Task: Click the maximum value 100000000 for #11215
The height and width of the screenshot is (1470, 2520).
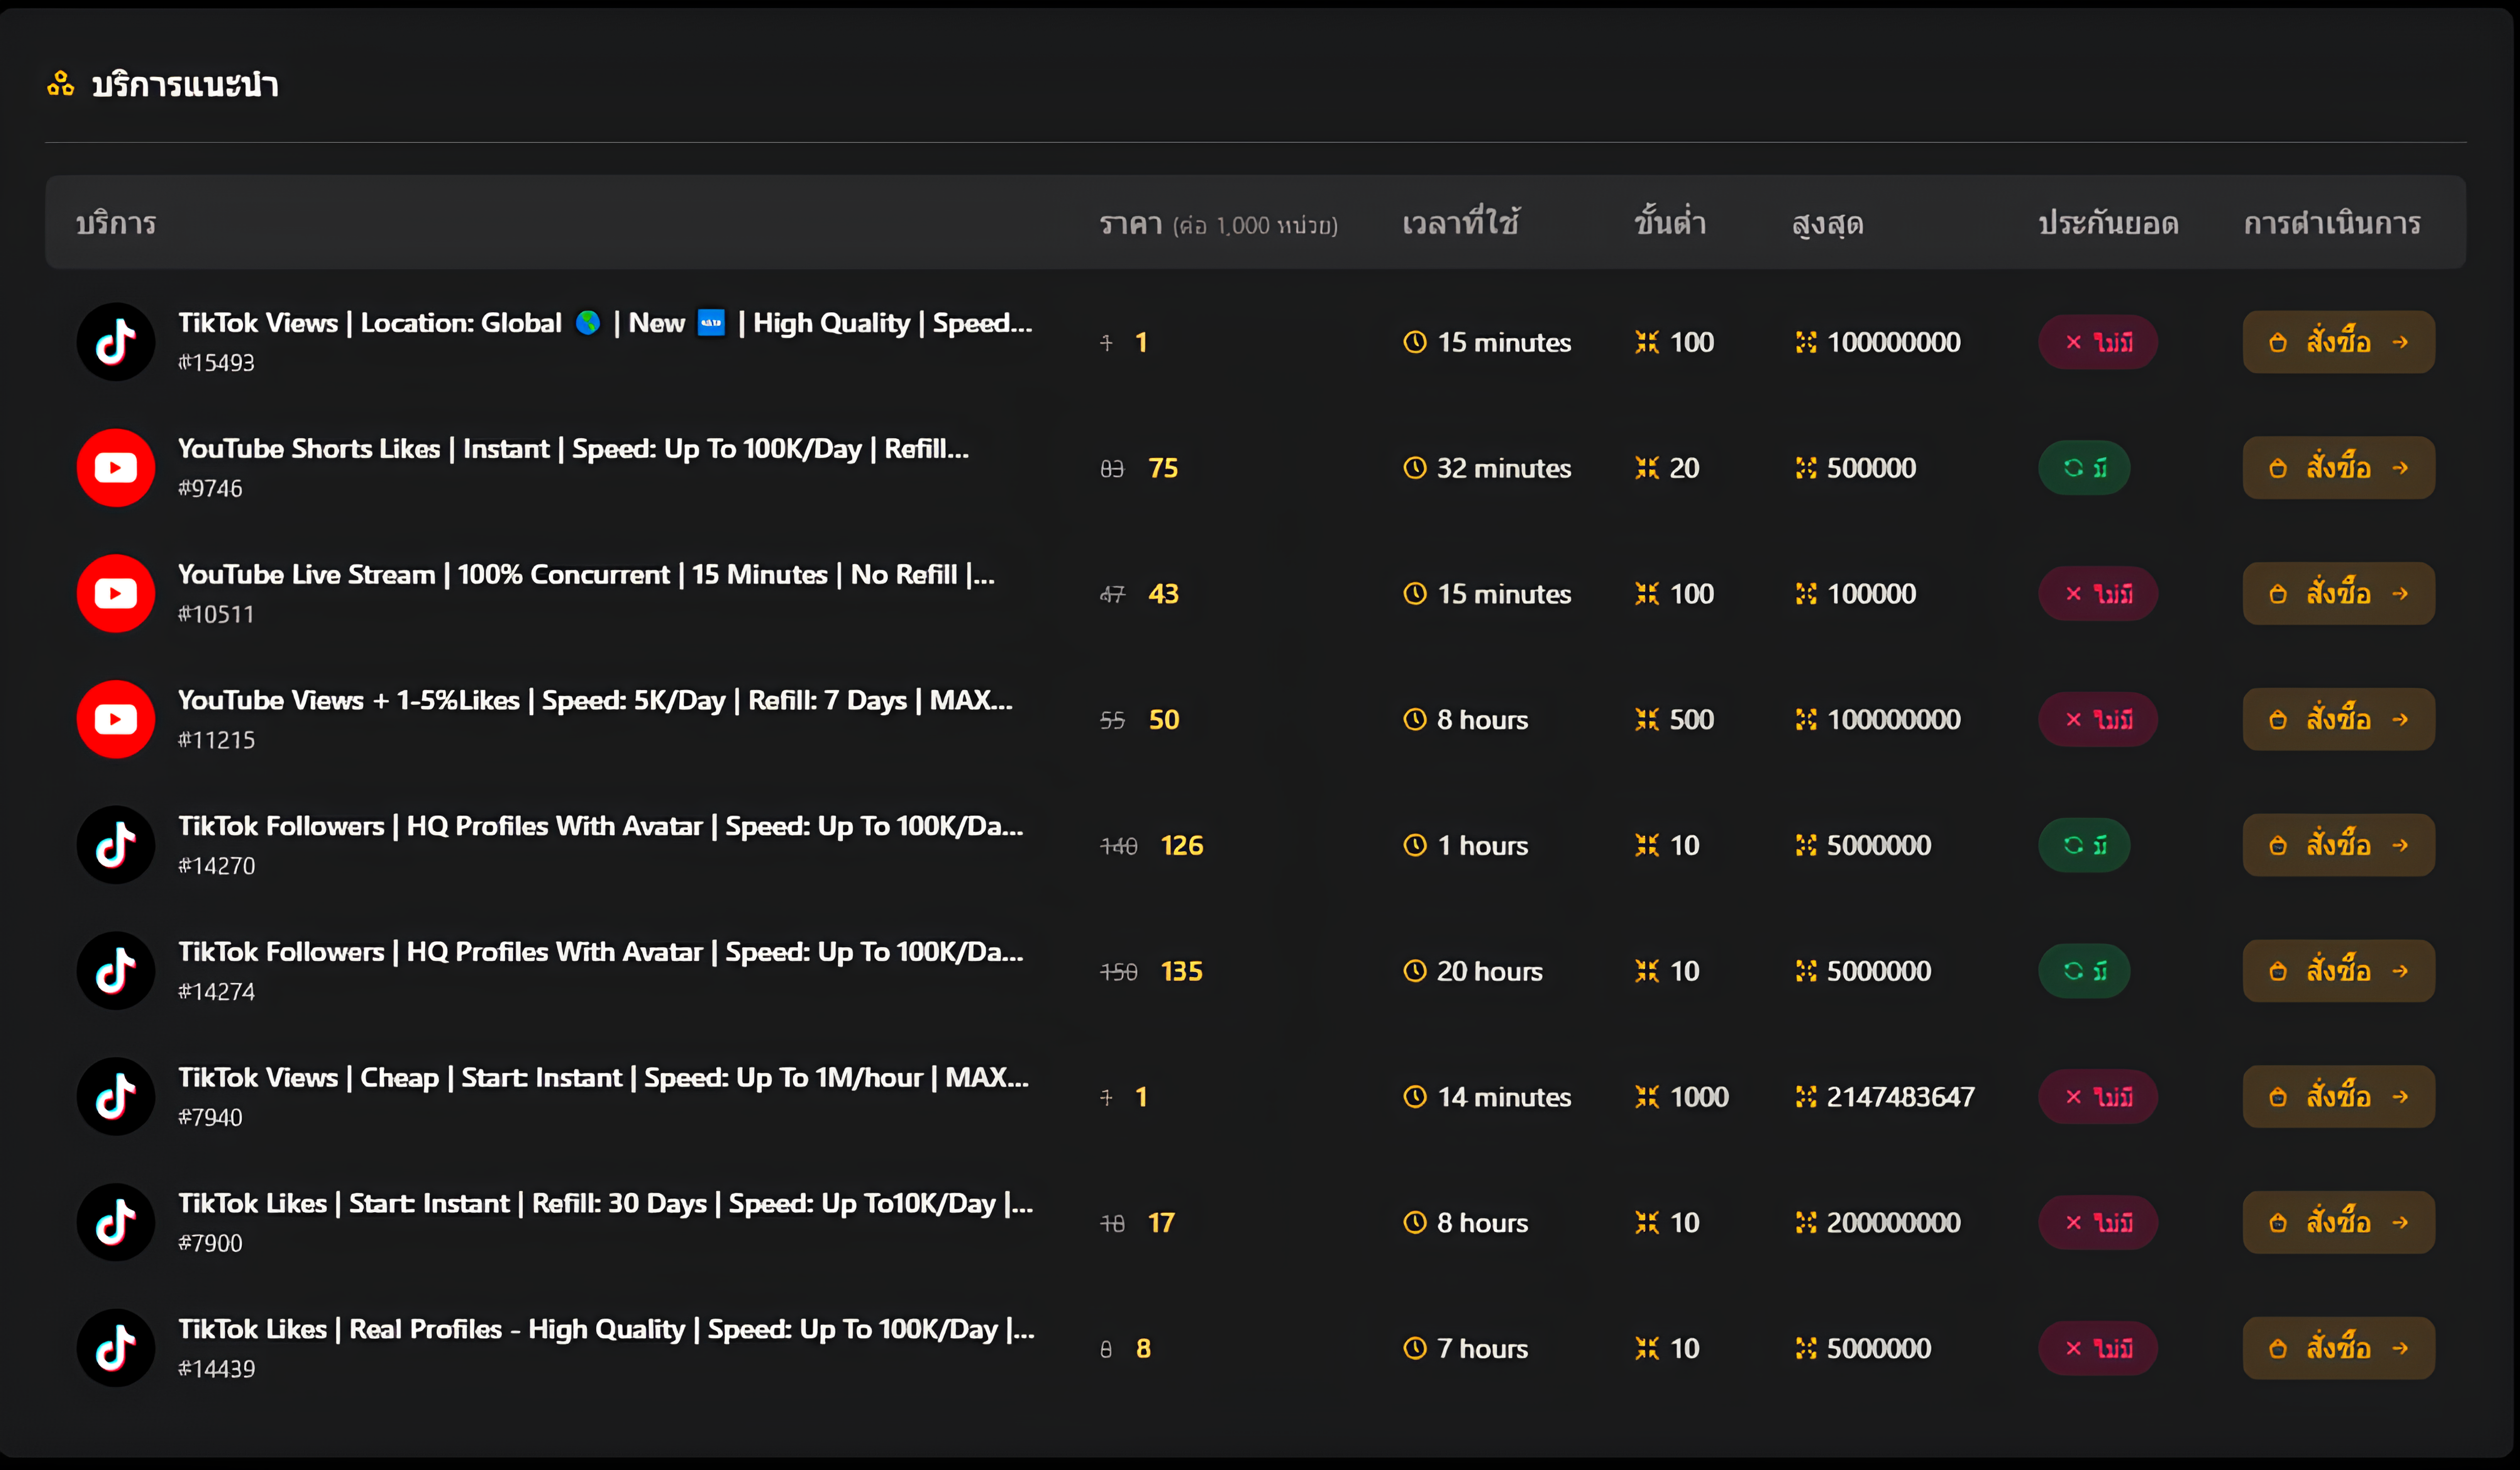Action: click(1893, 719)
